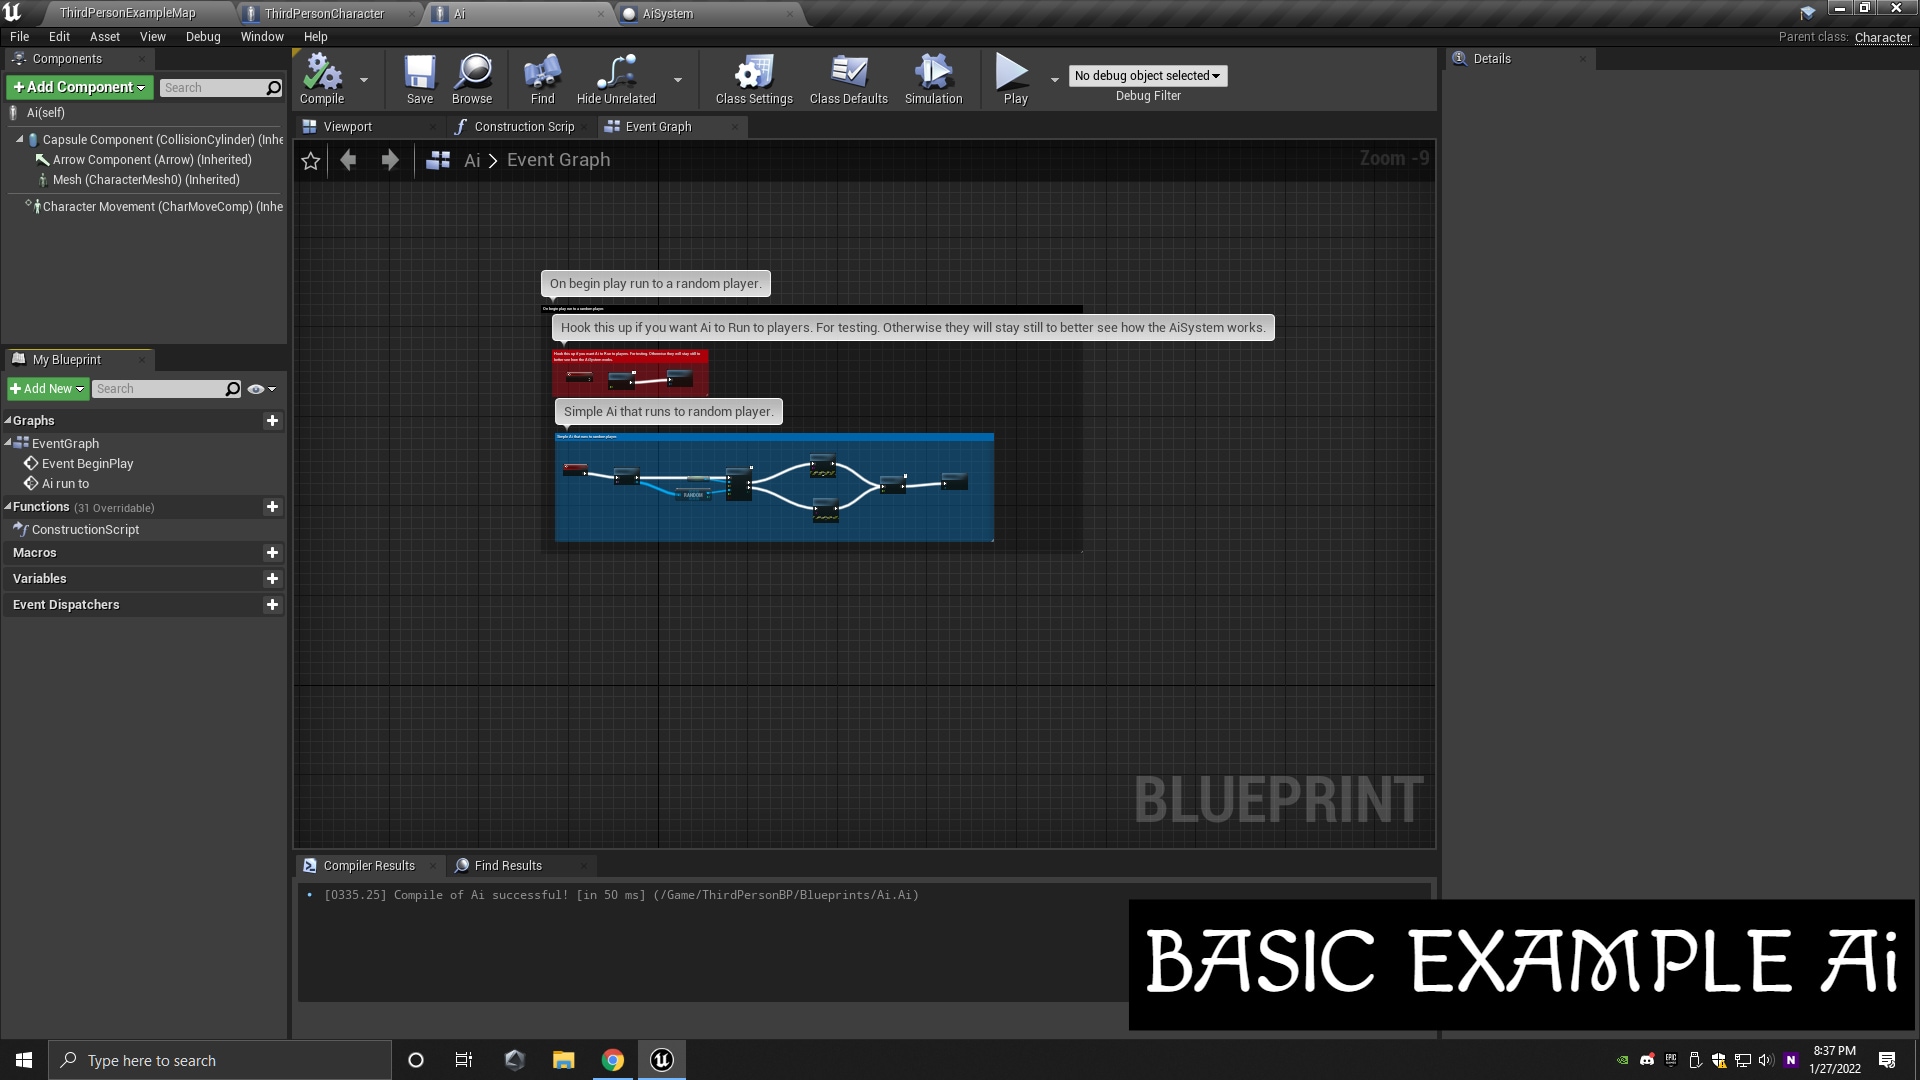1920x1080 pixels.
Task: Open Class Settings for the blueprint
Action: pyautogui.click(x=753, y=79)
